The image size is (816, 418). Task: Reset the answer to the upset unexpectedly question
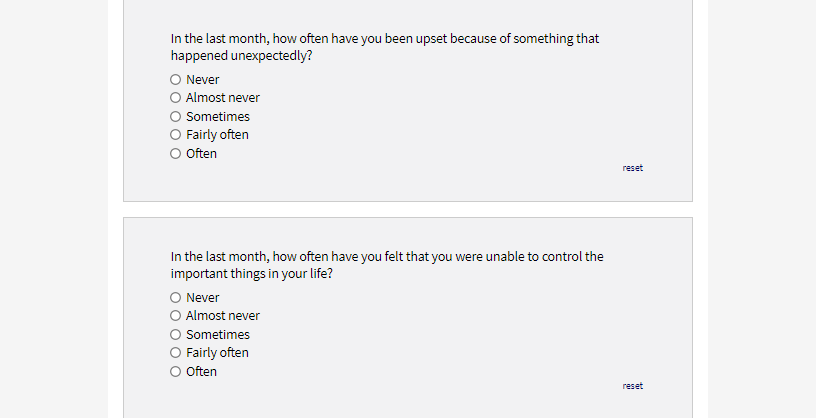(x=633, y=168)
